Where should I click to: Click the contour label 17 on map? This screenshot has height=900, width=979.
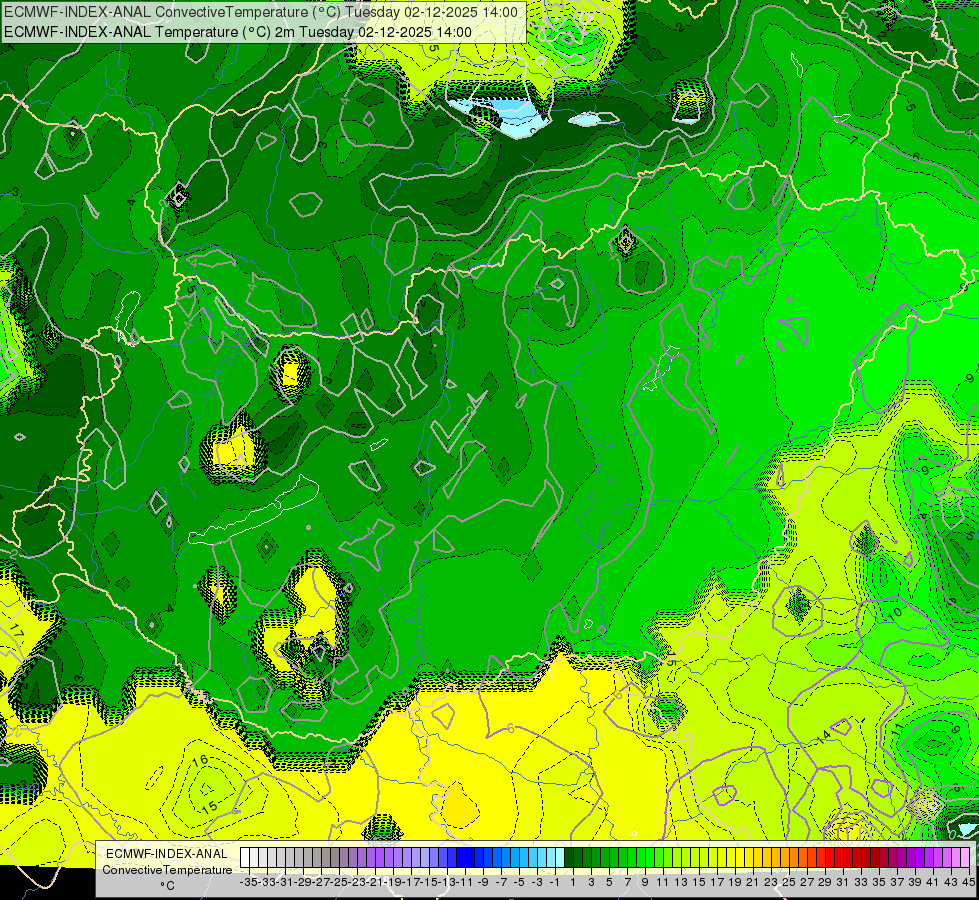[17, 630]
